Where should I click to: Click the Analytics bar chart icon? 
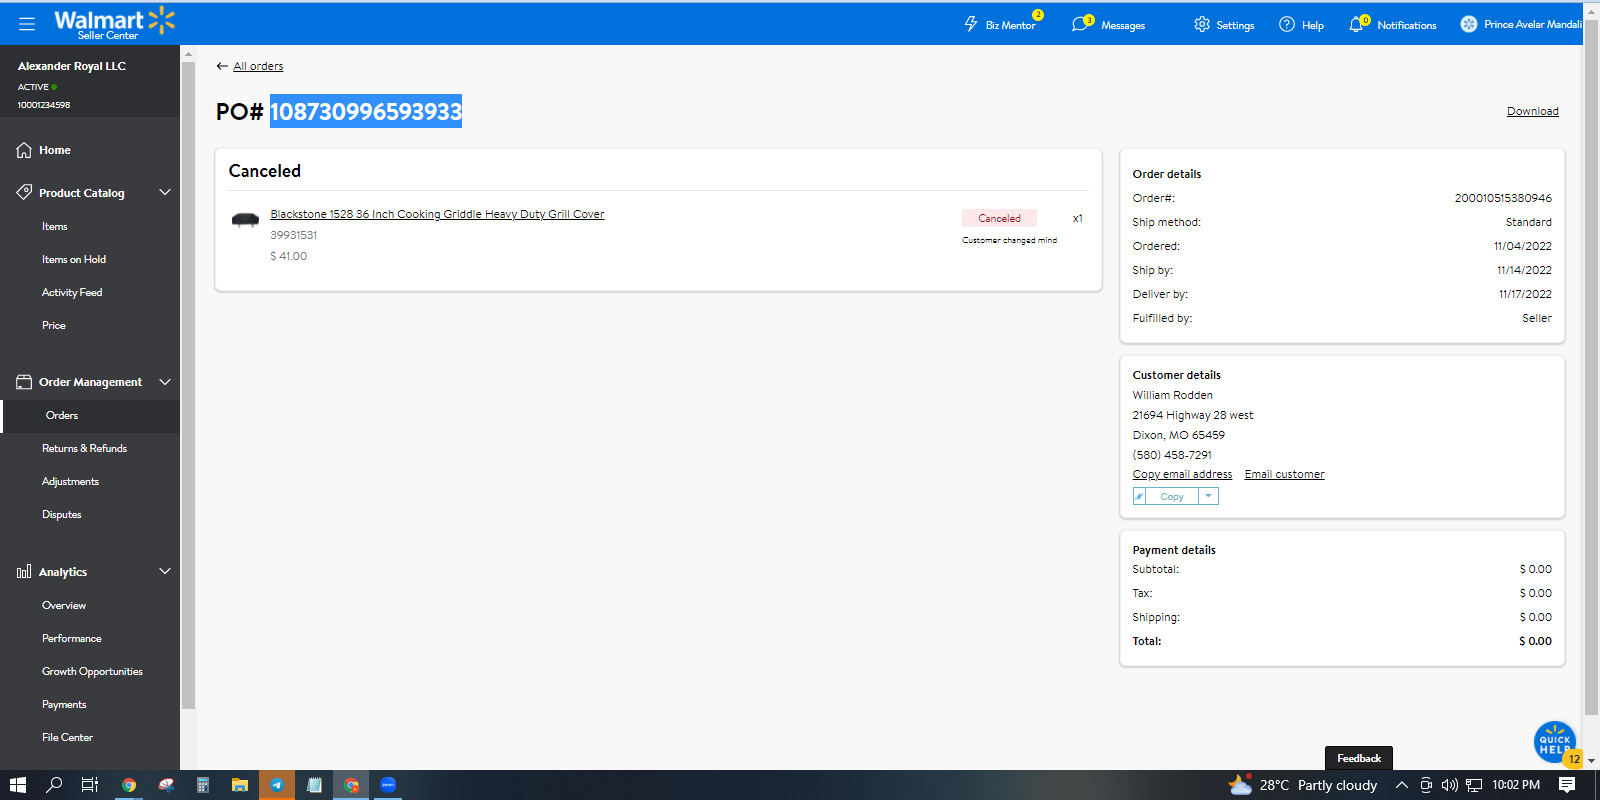tap(24, 572)
